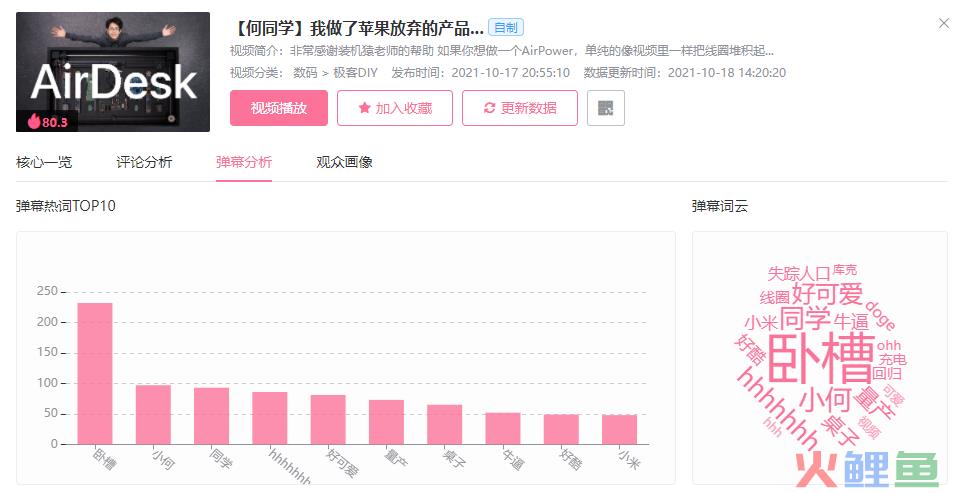Click the 数码 category text

coord(305,72)
